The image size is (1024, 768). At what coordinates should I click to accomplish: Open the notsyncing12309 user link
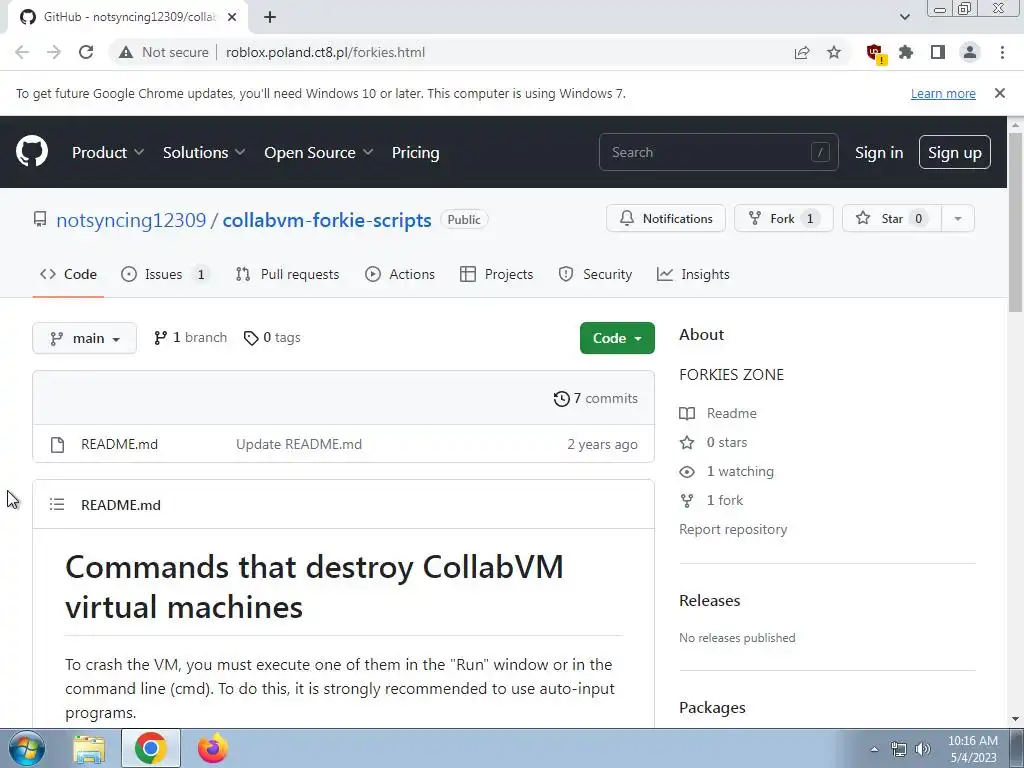click(x=131, y=220)
